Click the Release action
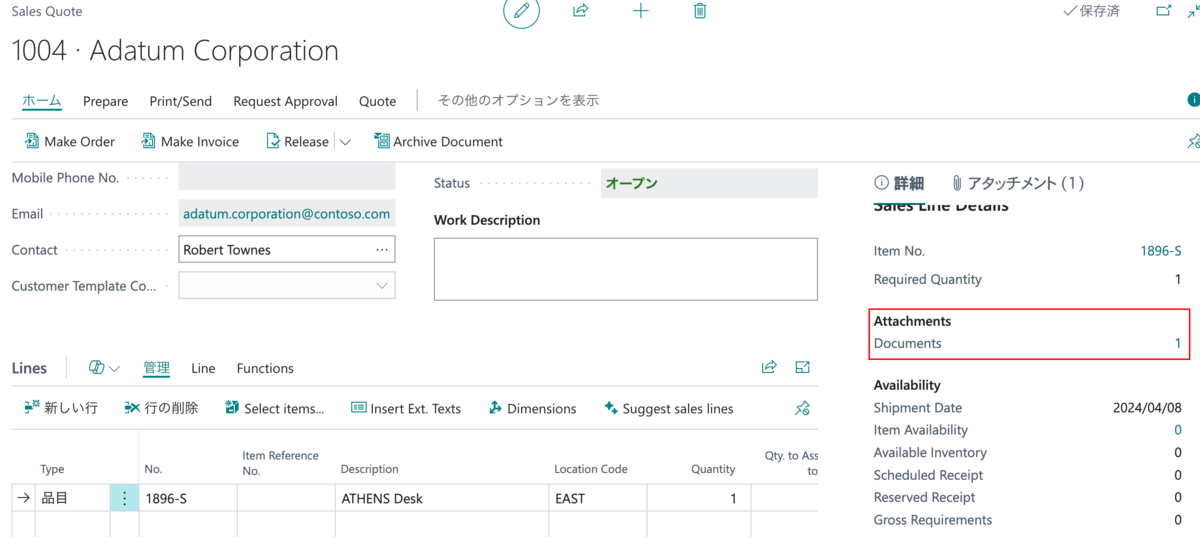This screenshot has height=537, width=1200. coord(297,141)
